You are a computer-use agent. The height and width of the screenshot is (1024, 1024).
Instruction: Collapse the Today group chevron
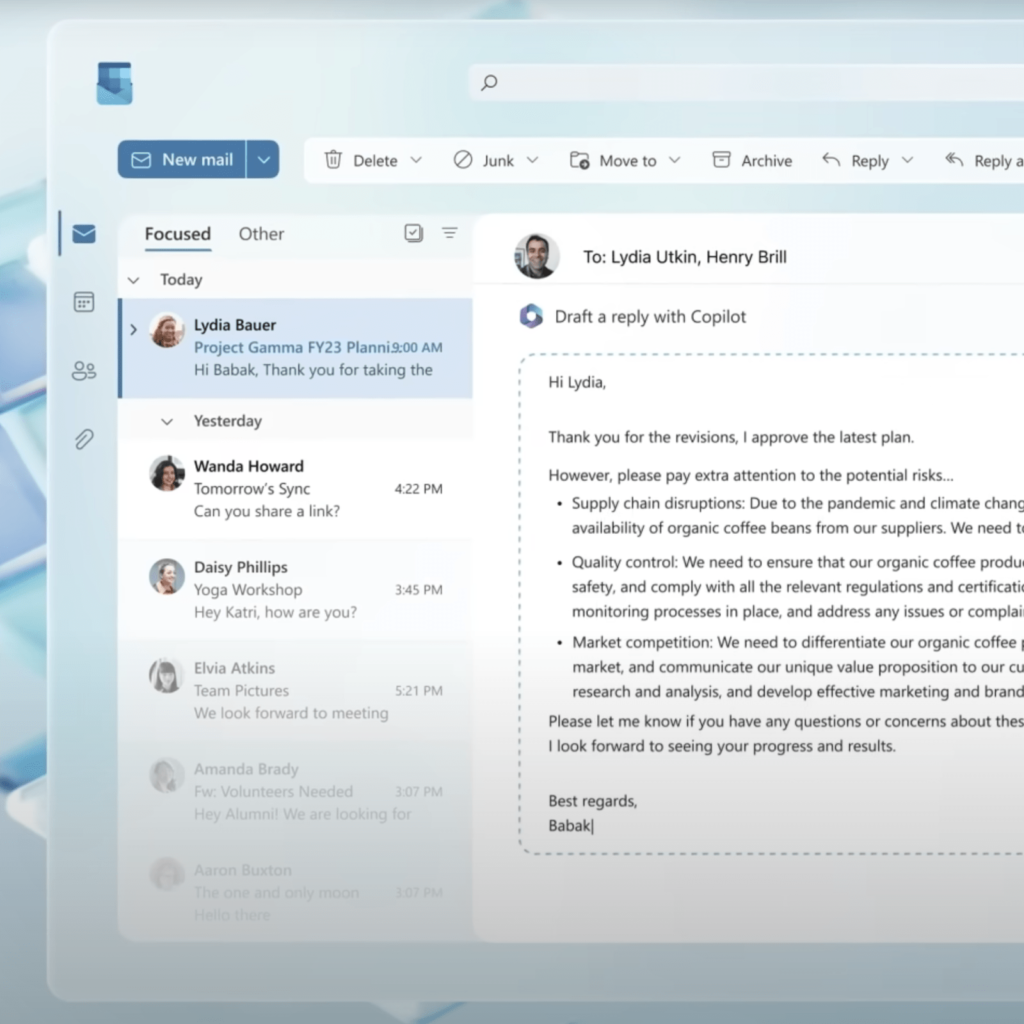(134, 280)
